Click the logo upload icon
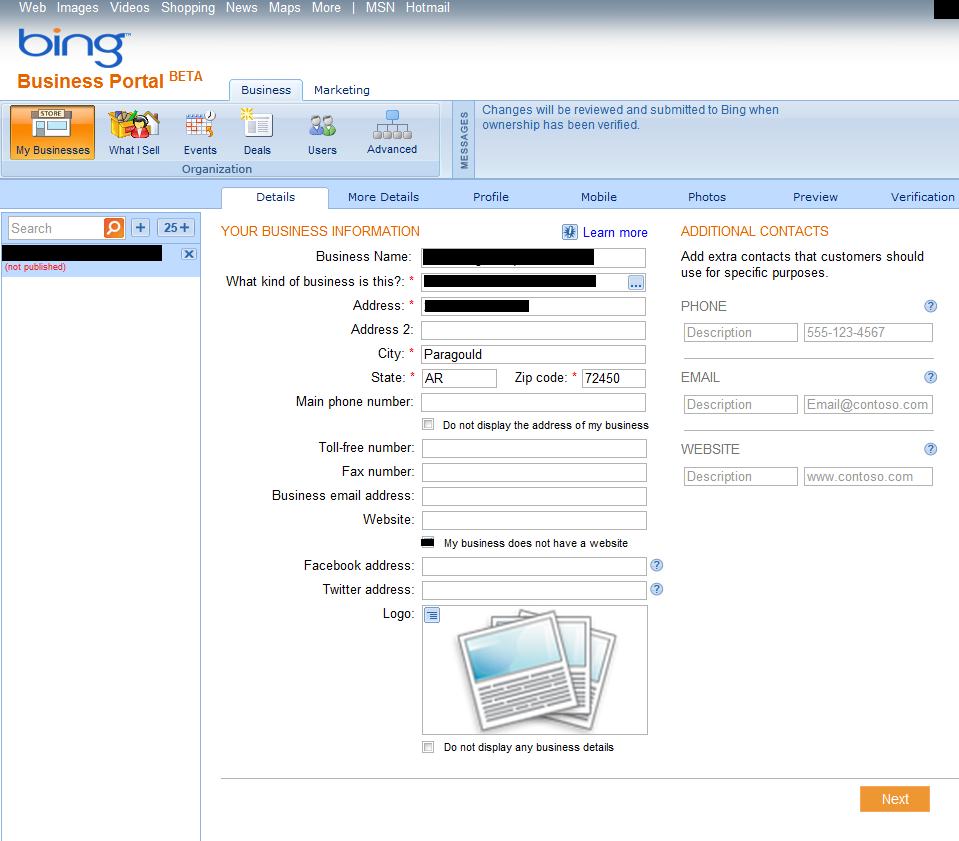Viewport: 959px width, 841px height. click(x=432, y=615)
